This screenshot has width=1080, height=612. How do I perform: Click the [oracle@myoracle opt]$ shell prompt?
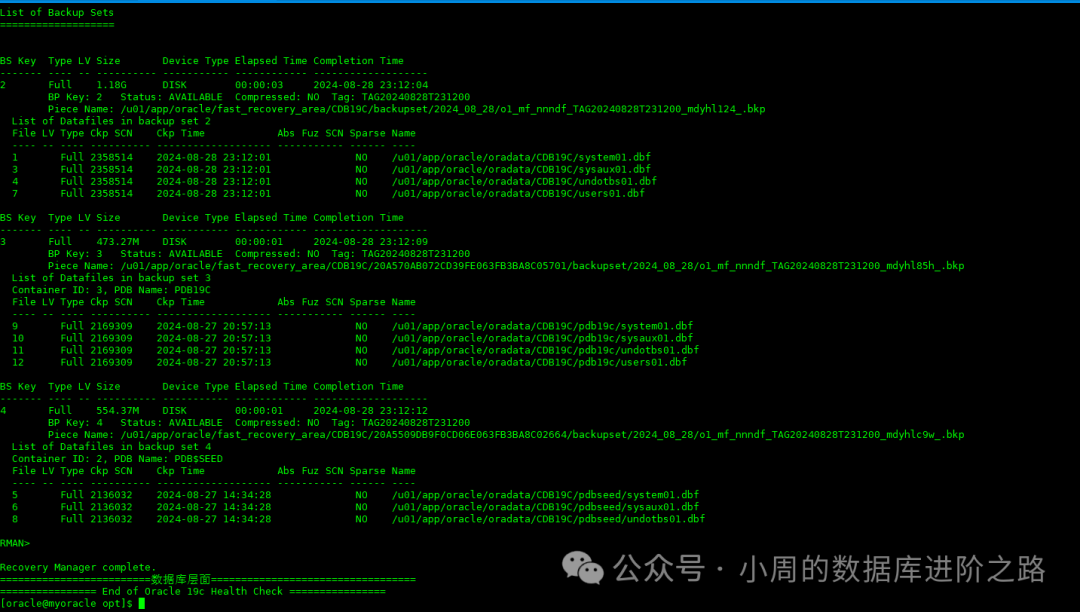click(66, 604)
